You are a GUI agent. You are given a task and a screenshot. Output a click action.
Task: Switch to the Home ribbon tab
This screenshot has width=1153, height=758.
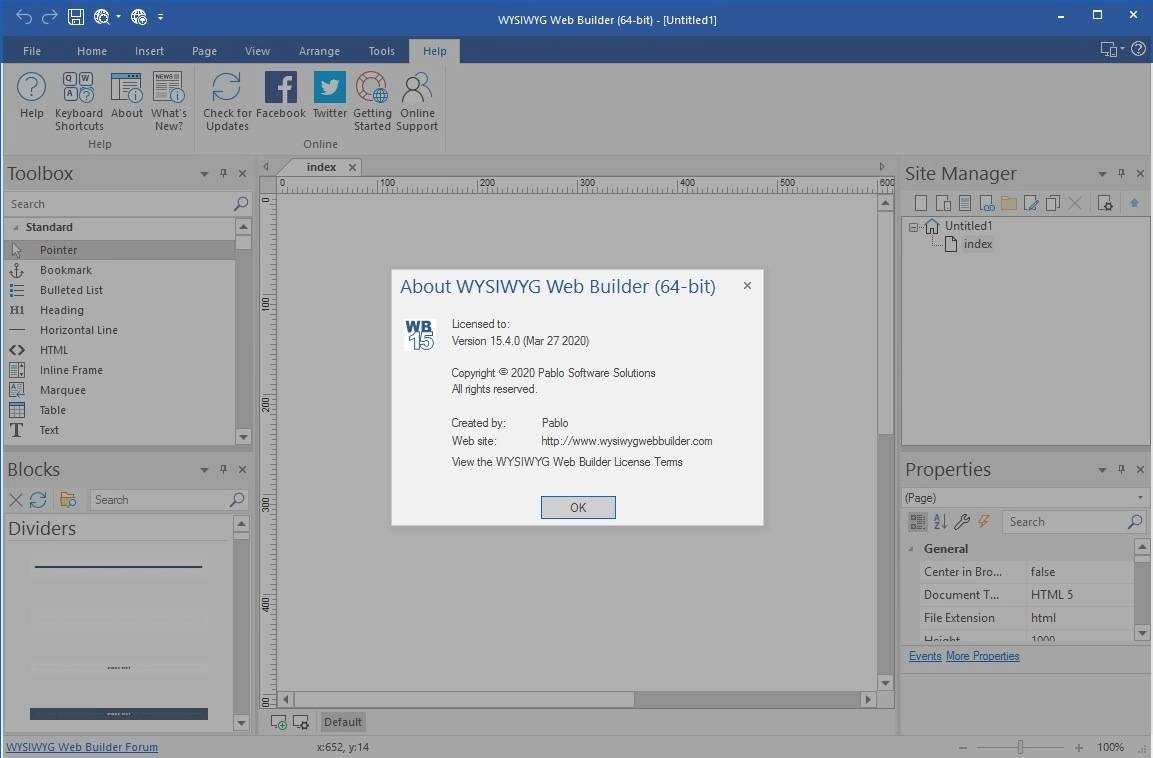pos(92,51)
